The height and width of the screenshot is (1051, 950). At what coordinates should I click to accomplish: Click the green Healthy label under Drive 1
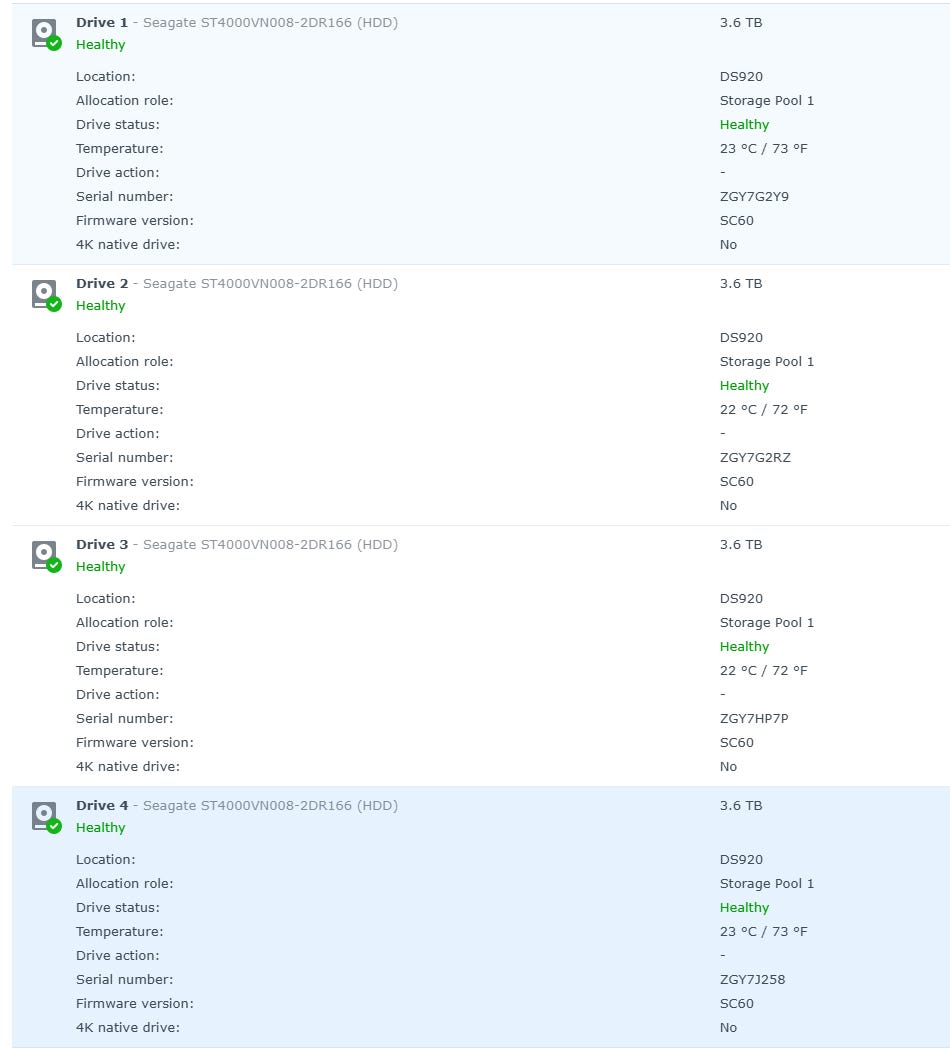point(101,45)
